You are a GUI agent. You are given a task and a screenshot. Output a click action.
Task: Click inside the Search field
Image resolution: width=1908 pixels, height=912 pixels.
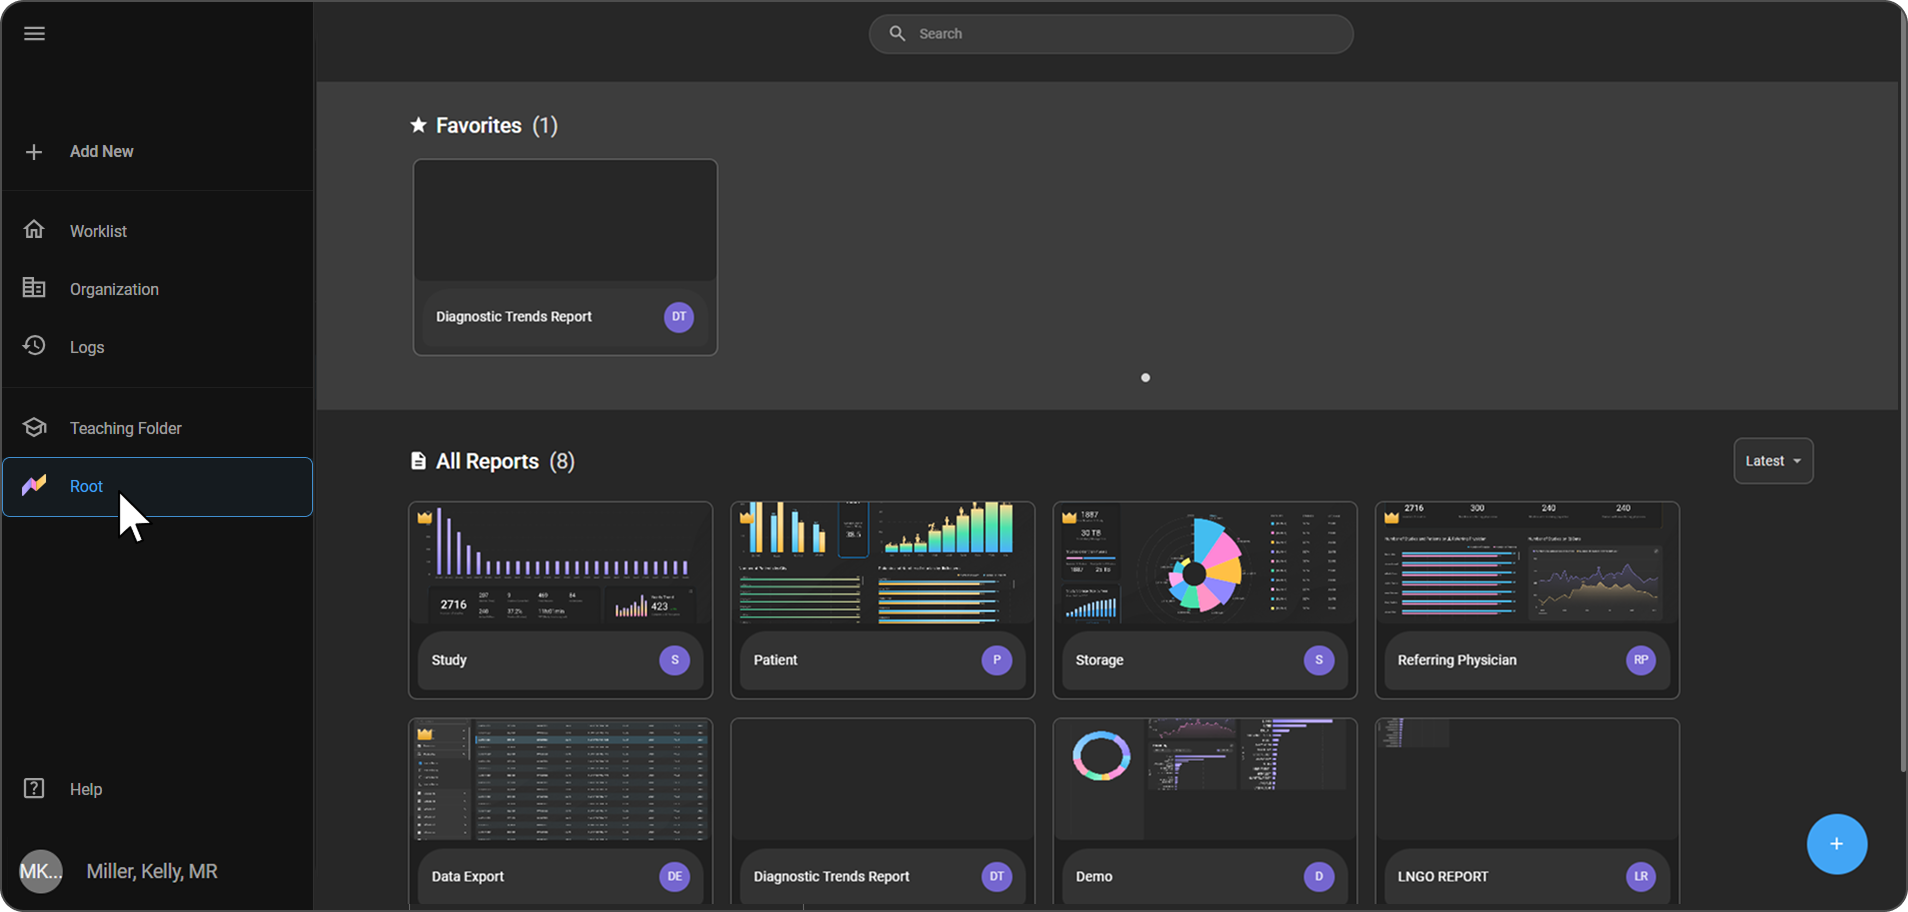click(1120, 34)
